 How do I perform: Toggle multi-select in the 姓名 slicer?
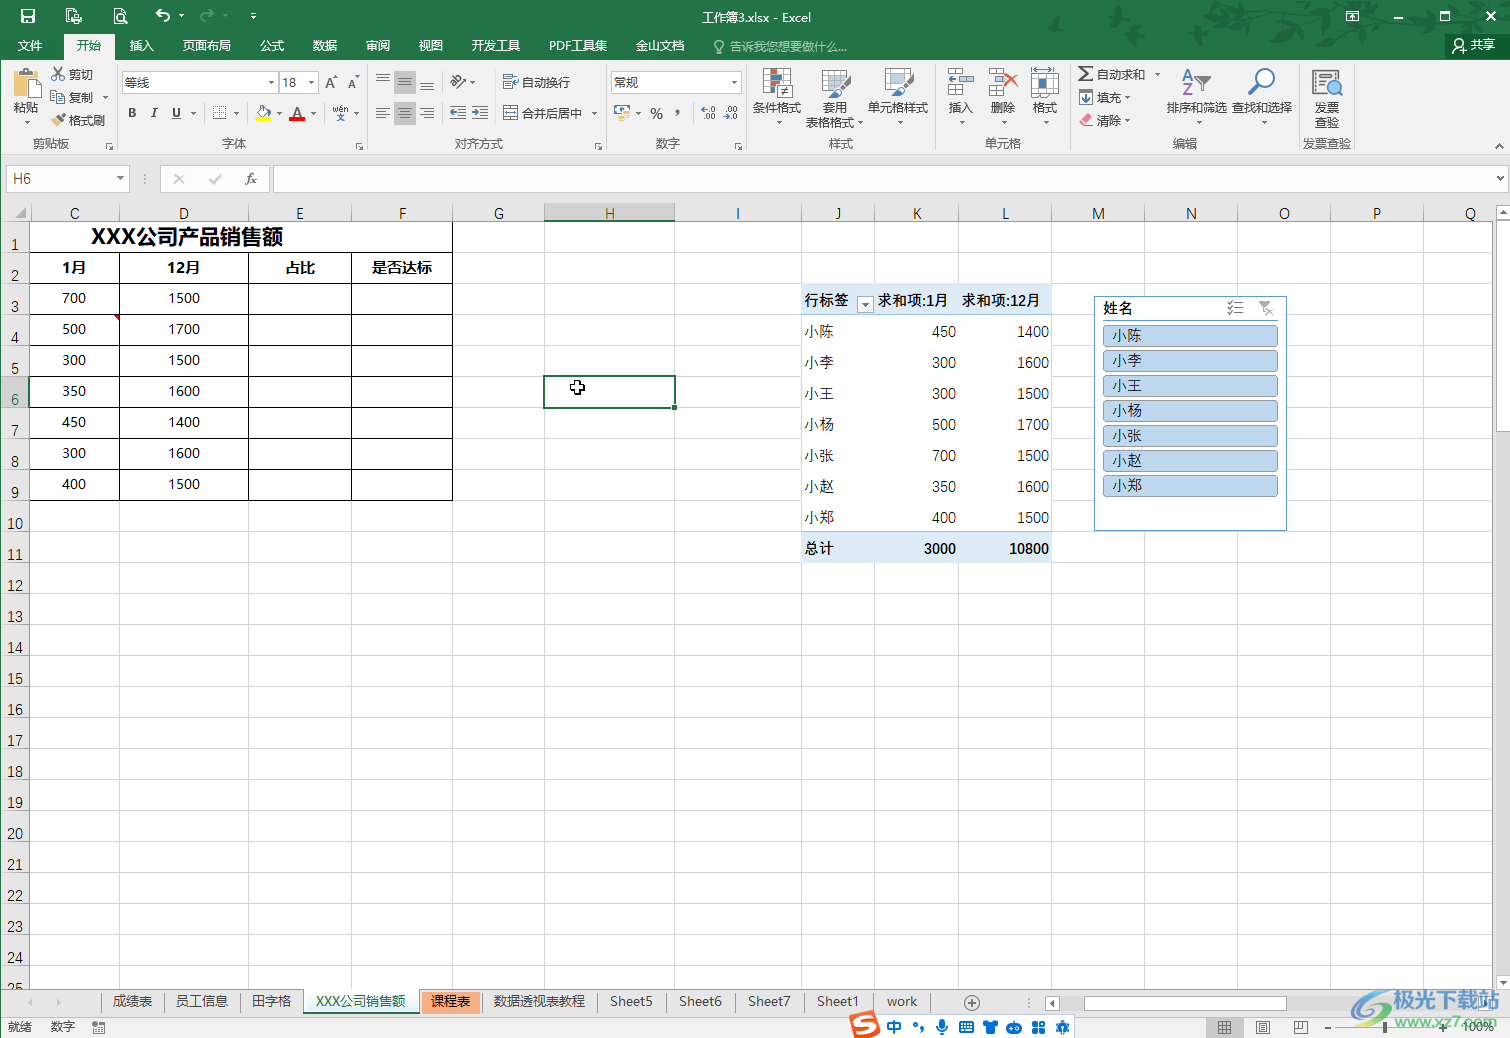1235,308
